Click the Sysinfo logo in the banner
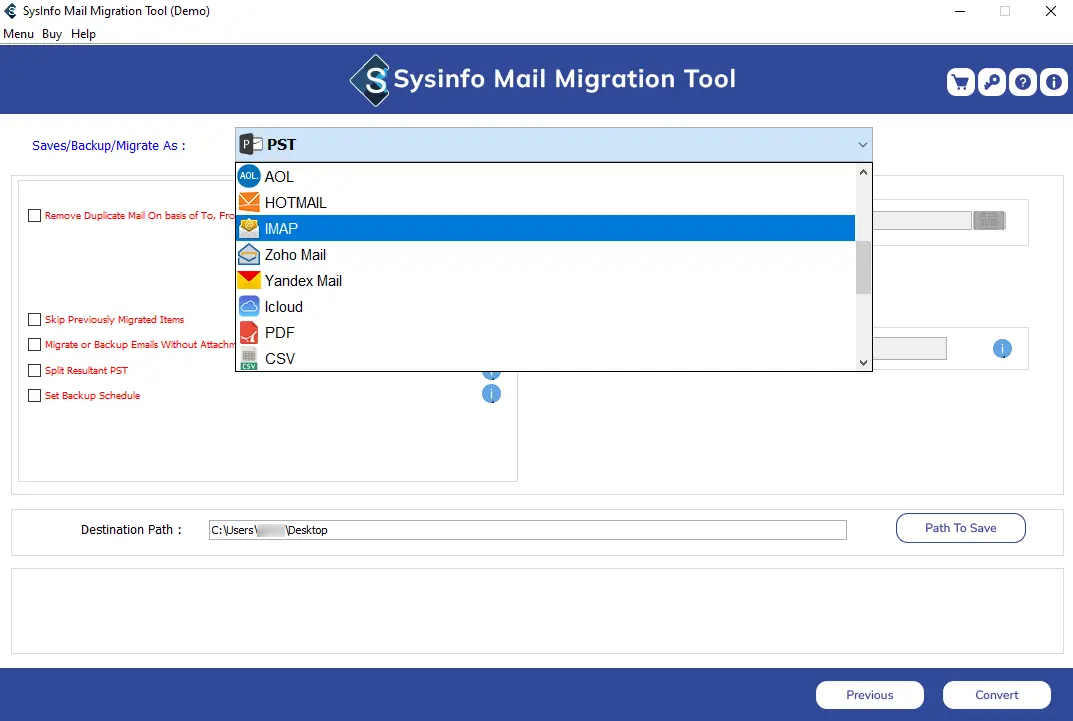The image size is (1073, 721). click(370, 80)
